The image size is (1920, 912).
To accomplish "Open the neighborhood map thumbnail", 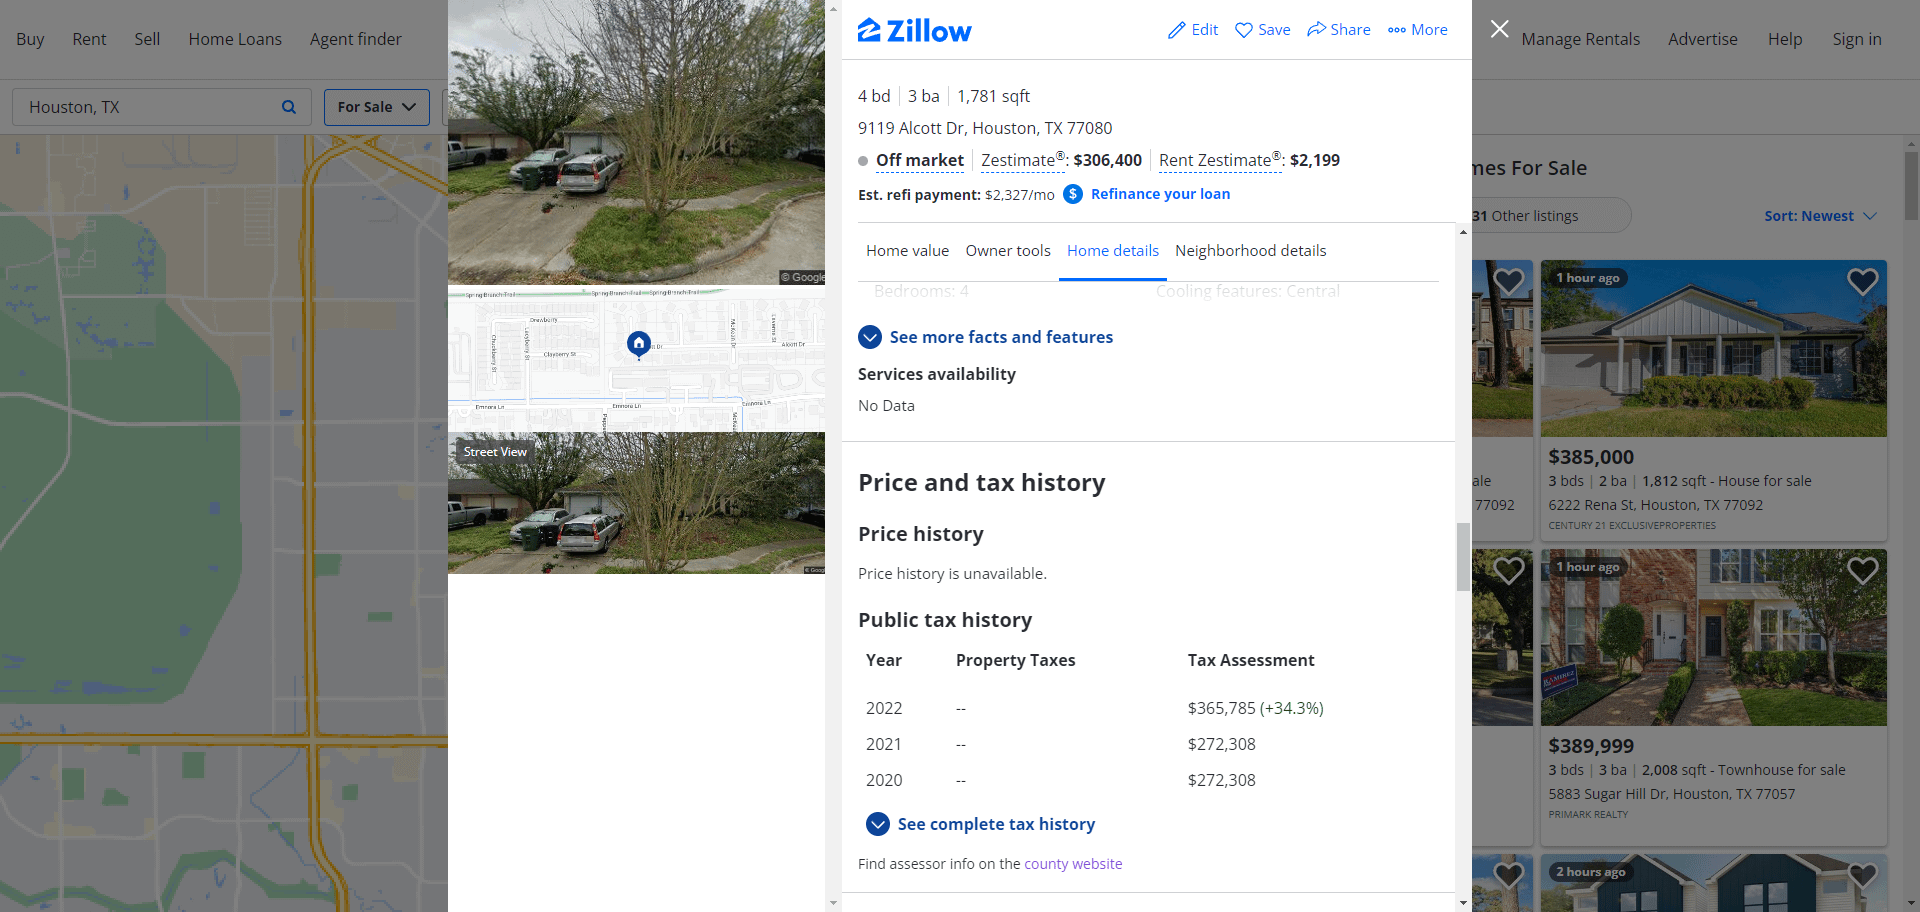I will [636, 359].
